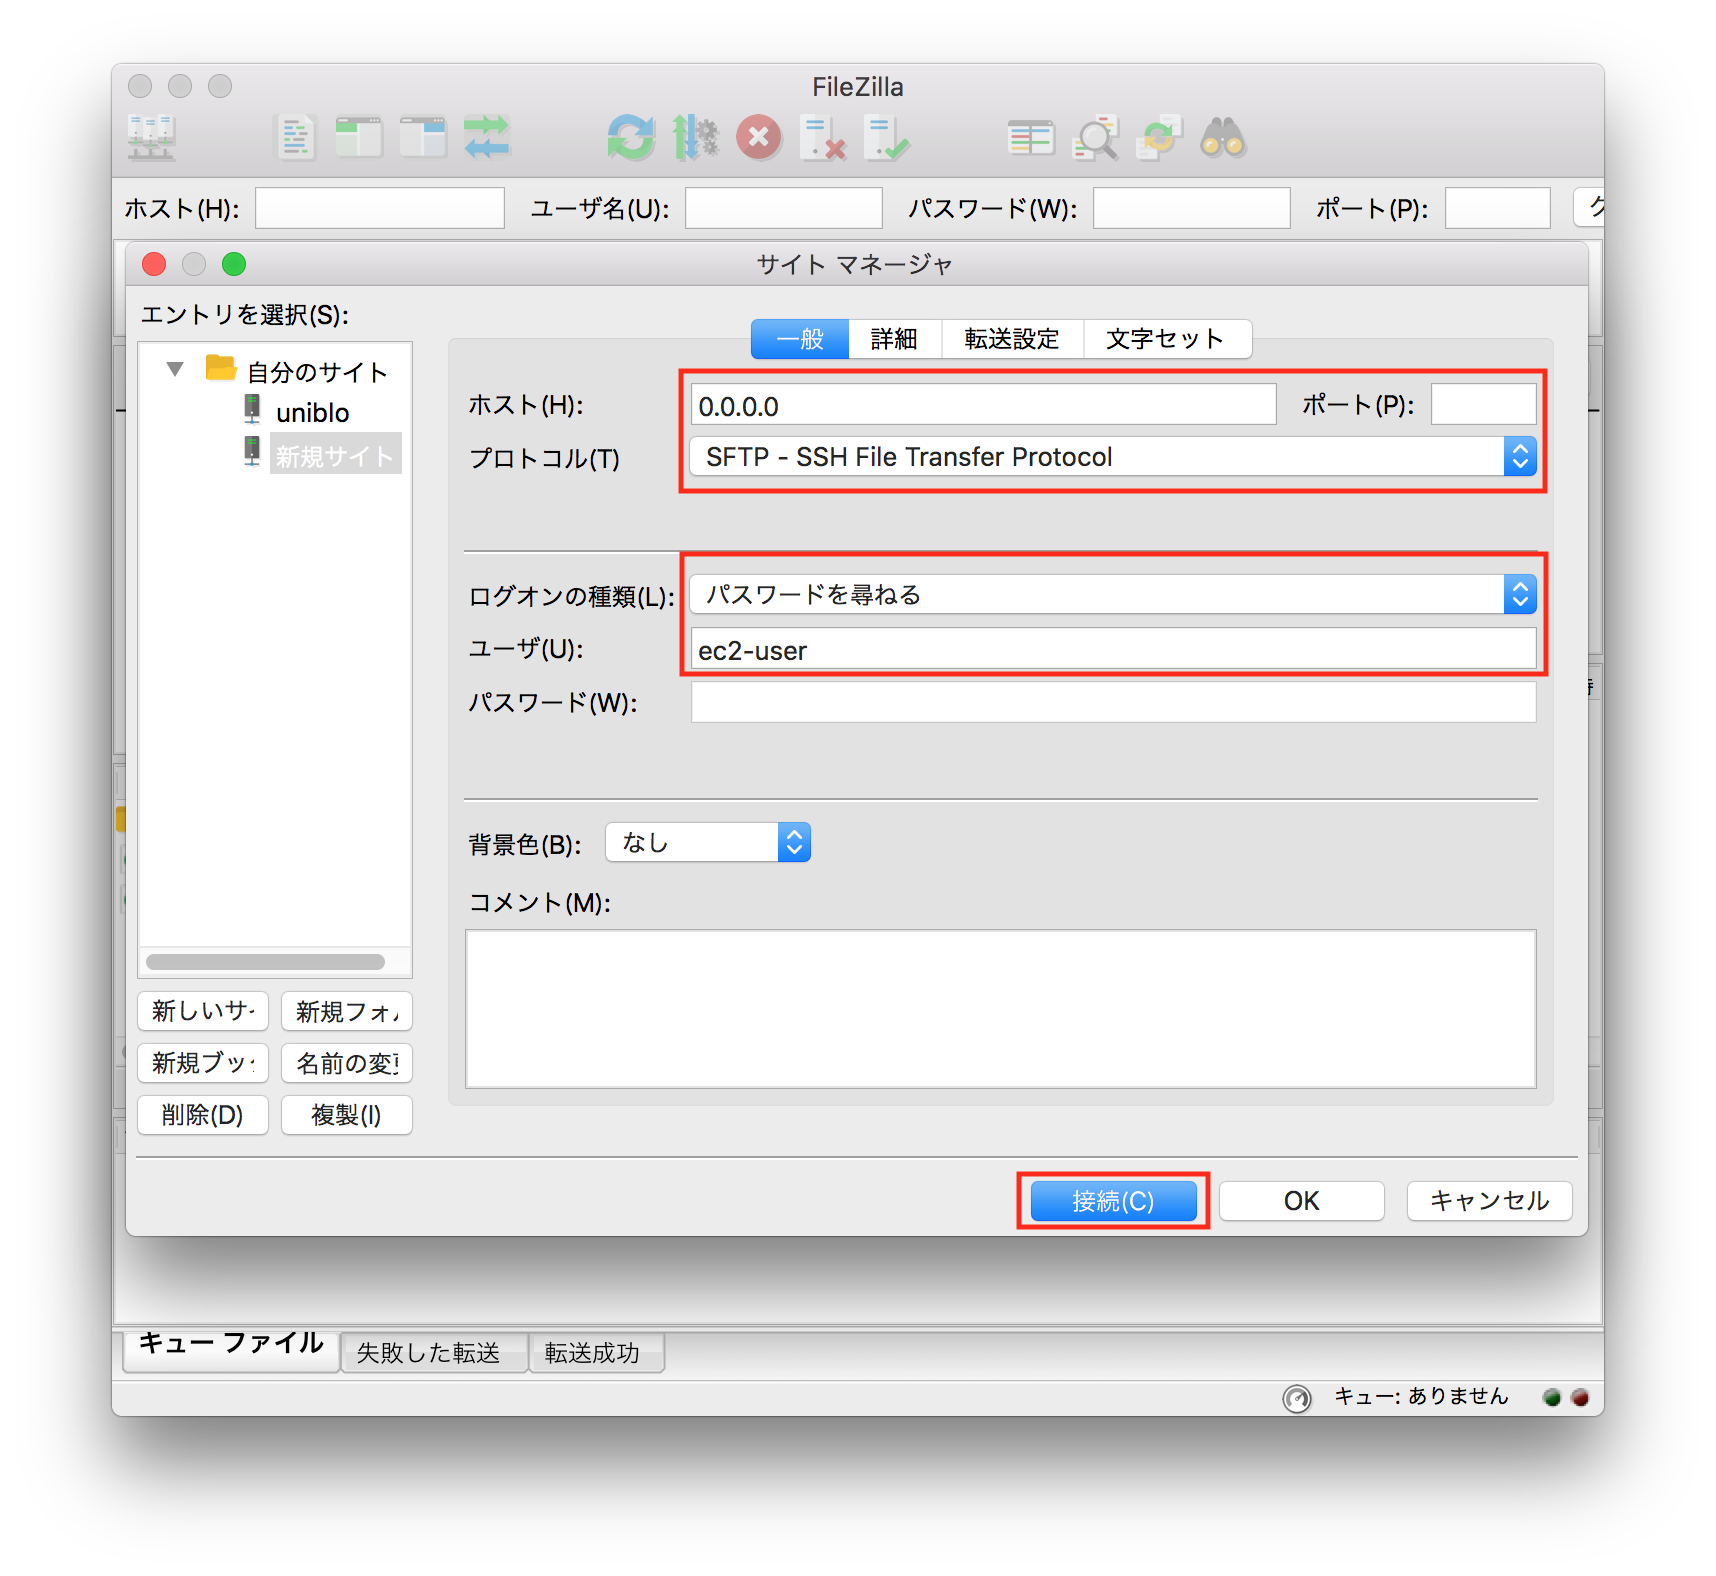Switch to the 文字セット tab
This screenshot has height=1576, width=1716.
pos(1166,339)
